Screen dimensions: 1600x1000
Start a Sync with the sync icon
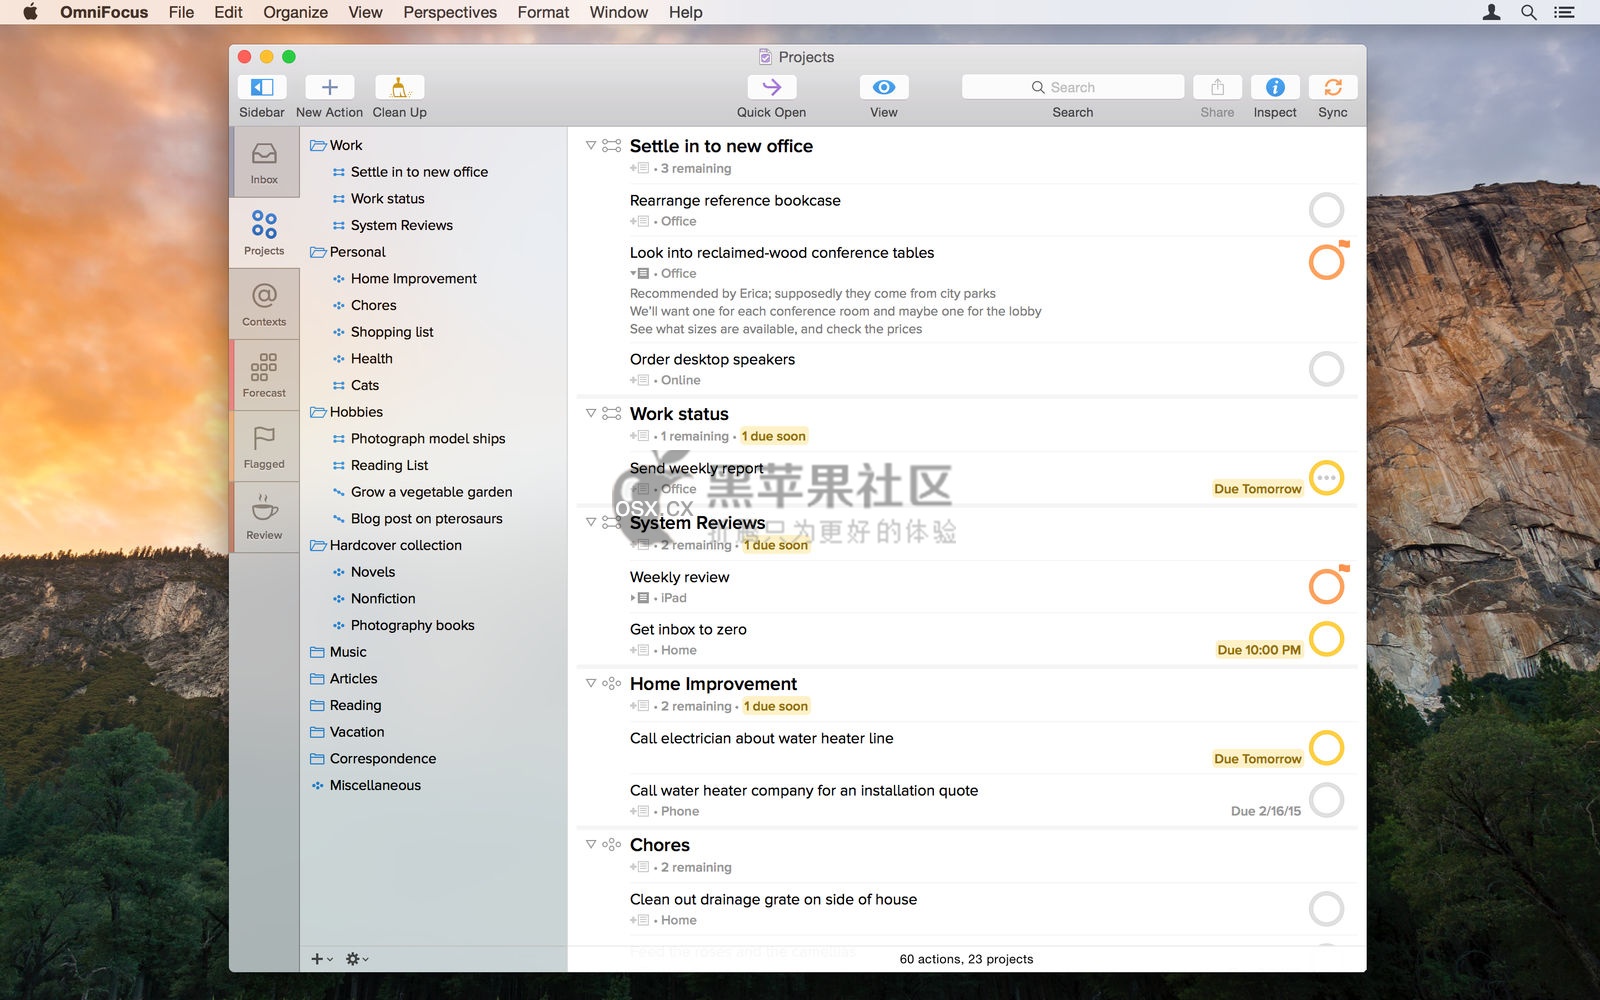1333,87
